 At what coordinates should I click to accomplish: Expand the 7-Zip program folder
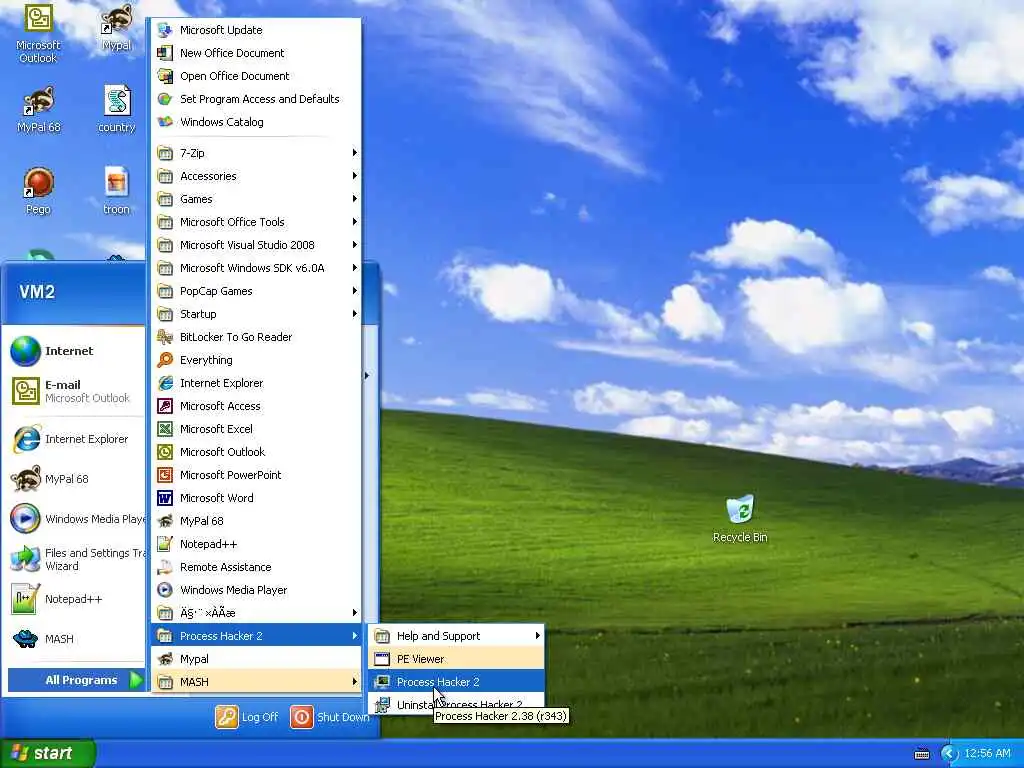(256, 153)
